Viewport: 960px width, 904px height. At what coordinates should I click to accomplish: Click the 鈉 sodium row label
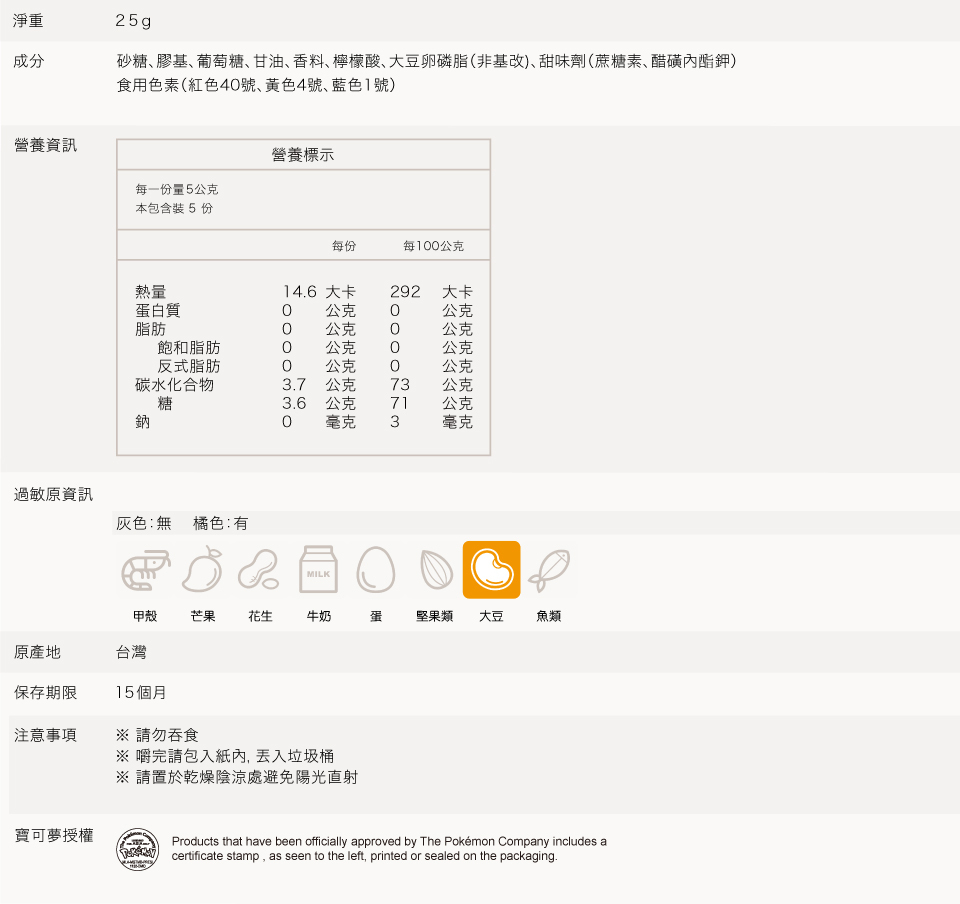143,422
